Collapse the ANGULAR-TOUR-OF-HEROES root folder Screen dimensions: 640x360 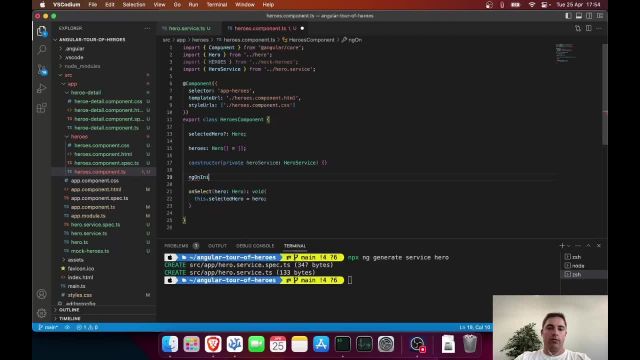[x=92, y=40]
